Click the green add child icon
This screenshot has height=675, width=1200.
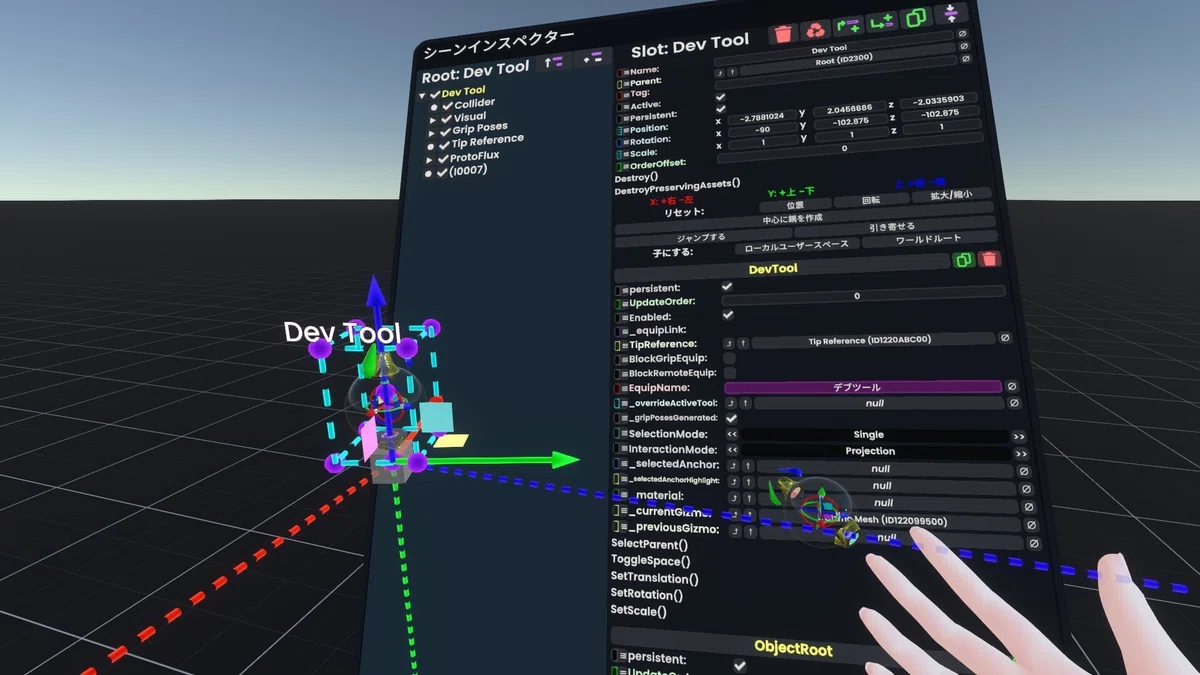click(x=882, y=22)
